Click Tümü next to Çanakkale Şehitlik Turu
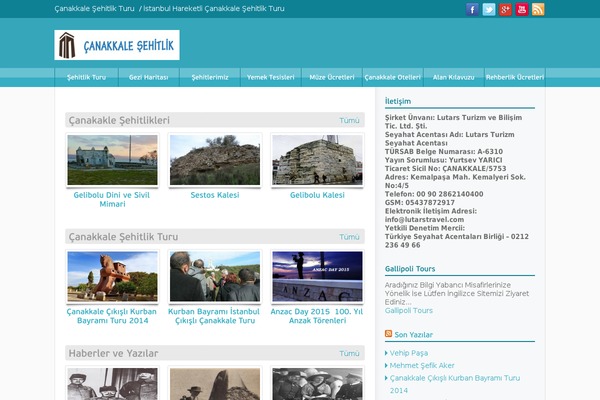The image size is (600, 400). [349, 237]
